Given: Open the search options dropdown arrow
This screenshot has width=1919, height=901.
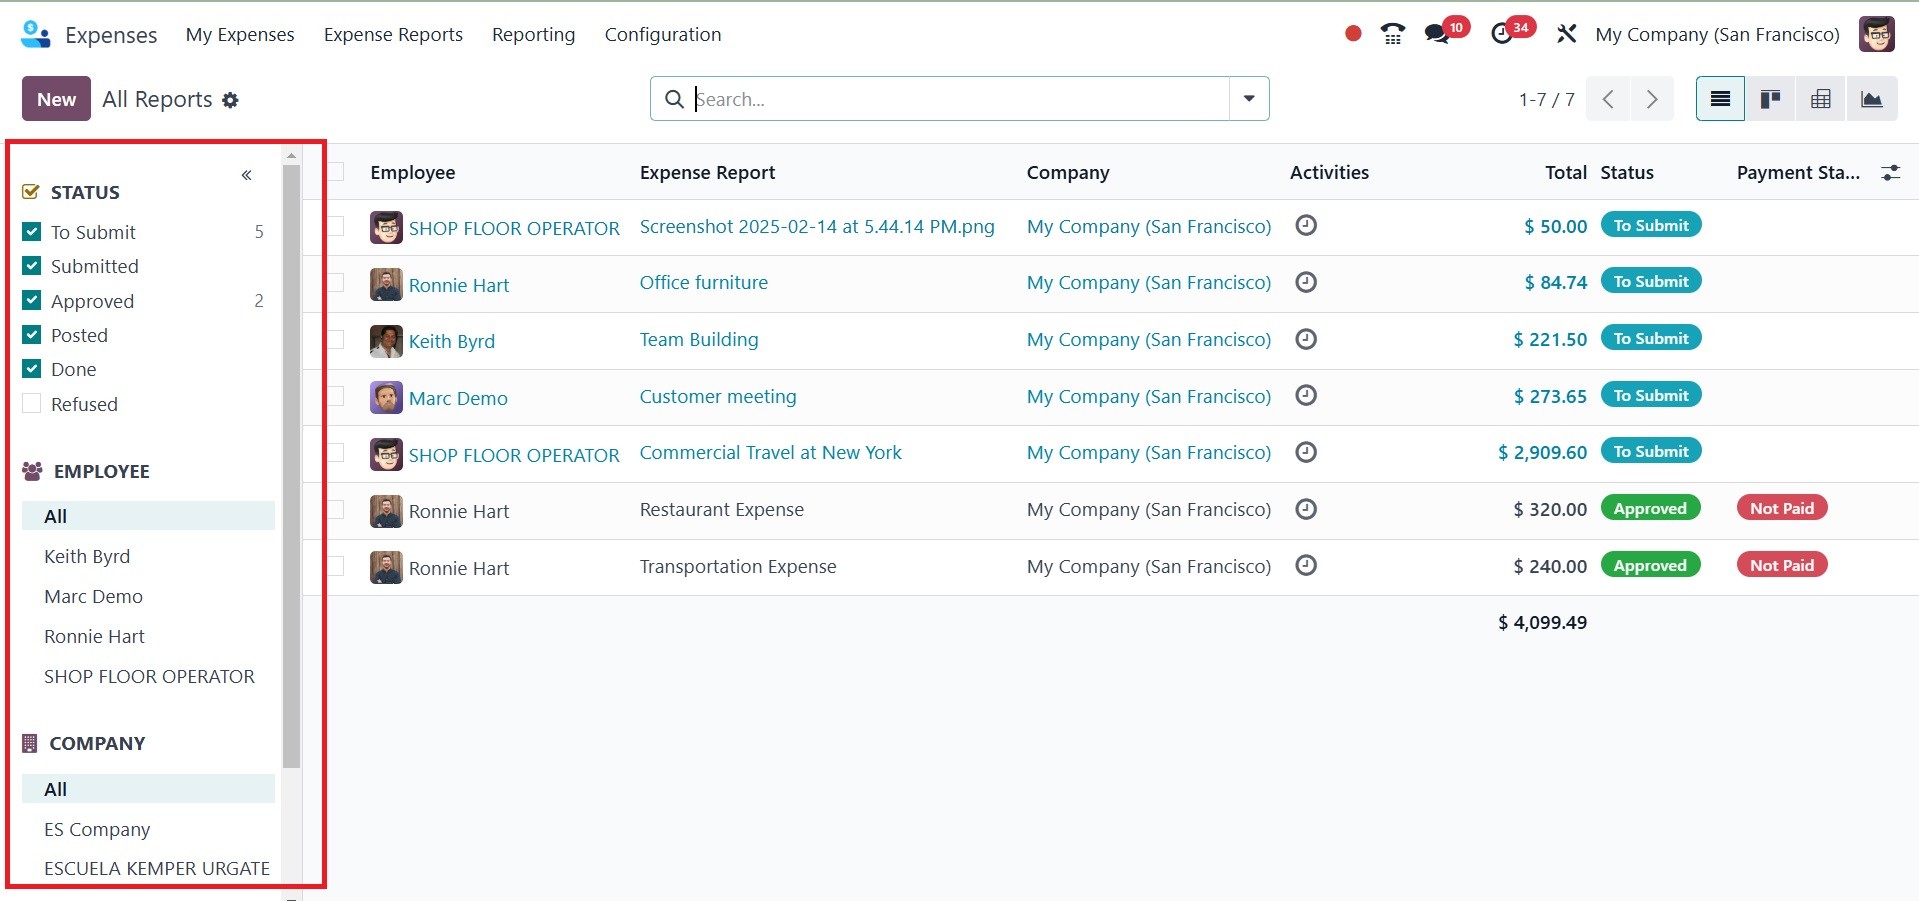Looking at the screenshot, I should pyautogui.click(x=1249, y=99).
